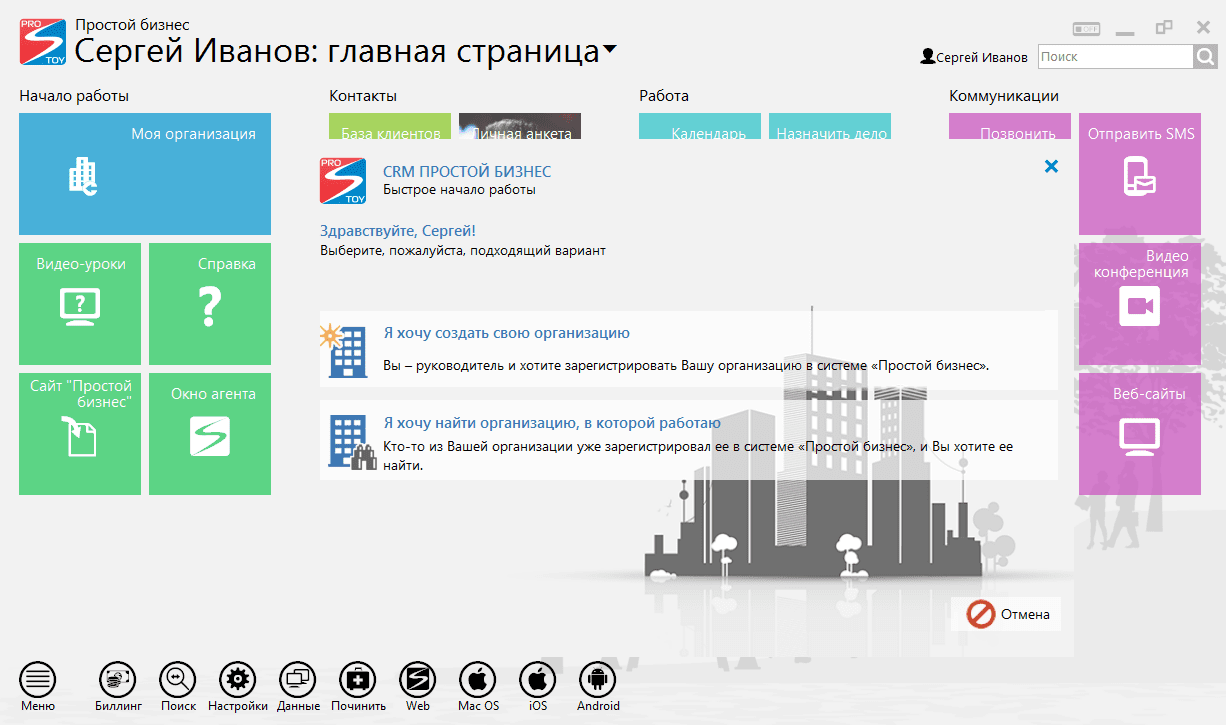Open the Сайт "Простой бизнес" tile
This screenshot has width=1226, height=725.
pos(80,434)
